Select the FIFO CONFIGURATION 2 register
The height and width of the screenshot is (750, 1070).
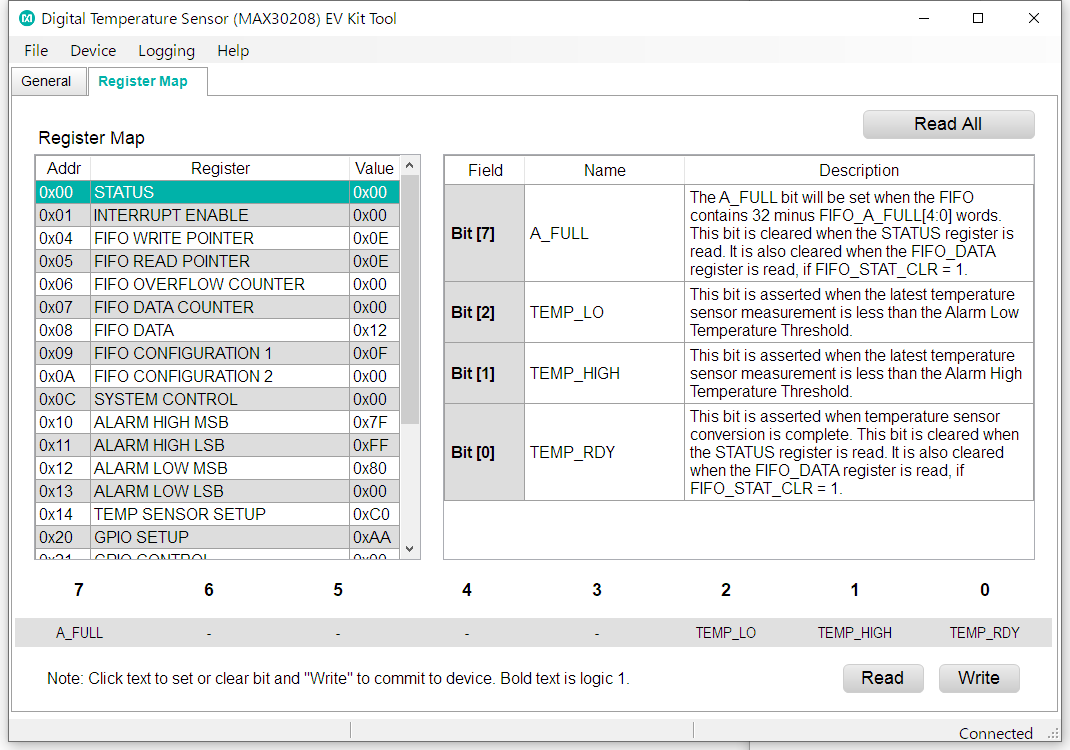coord(217,377)
